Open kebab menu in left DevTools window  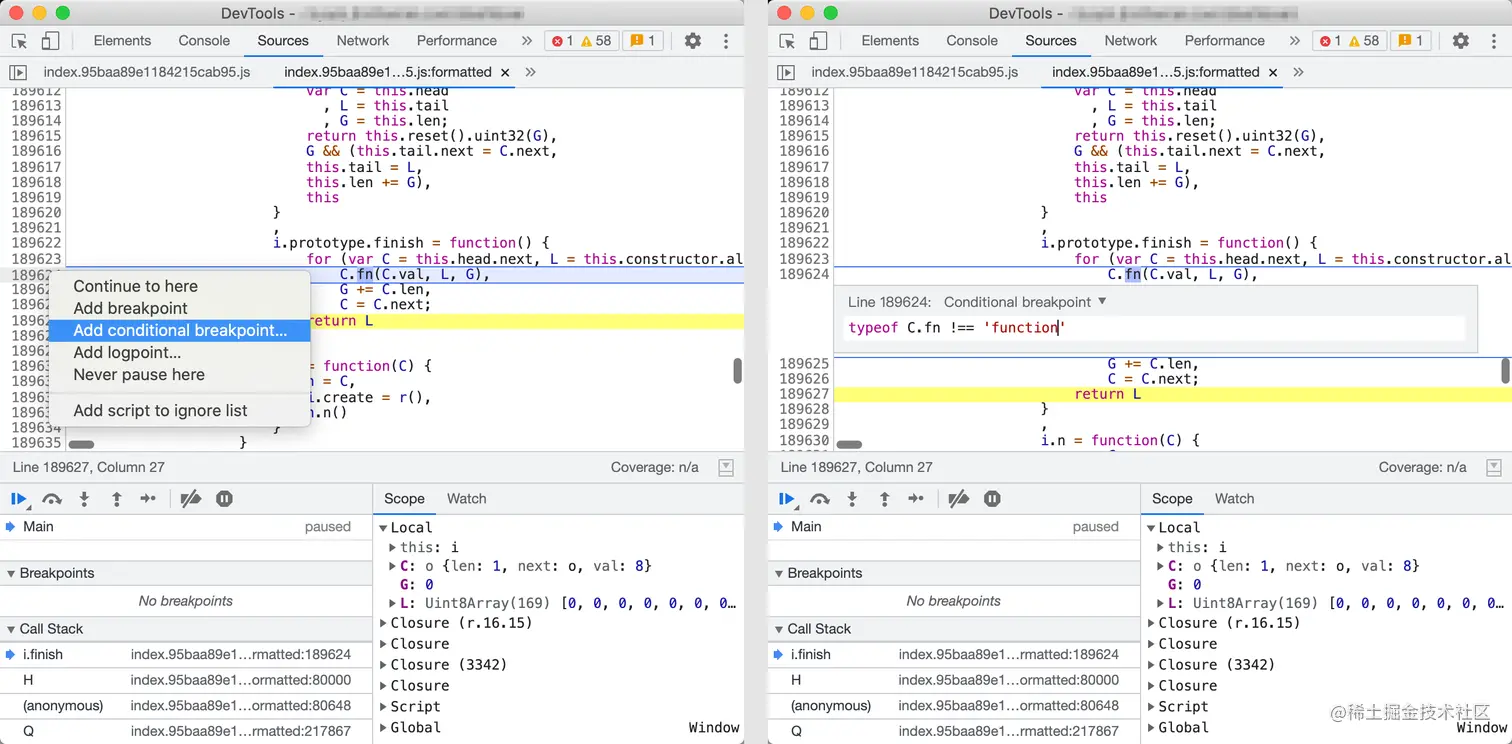coord(726,41)
